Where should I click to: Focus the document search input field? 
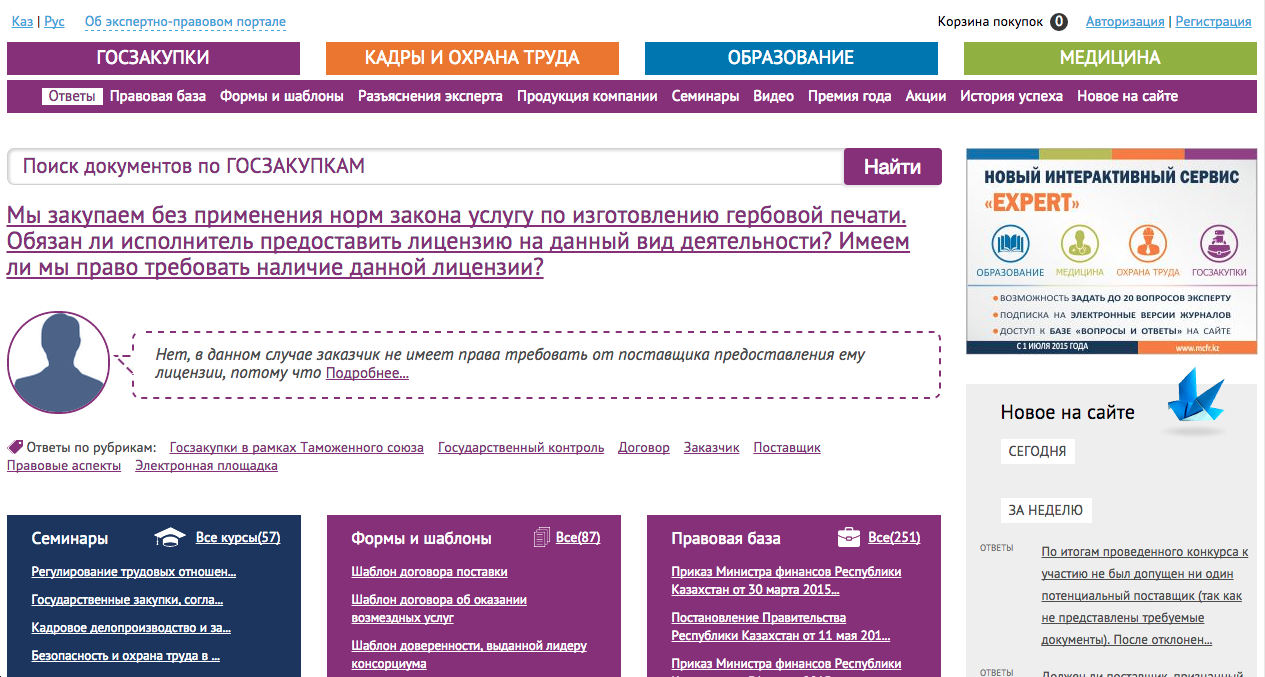(x=425, y=167)
